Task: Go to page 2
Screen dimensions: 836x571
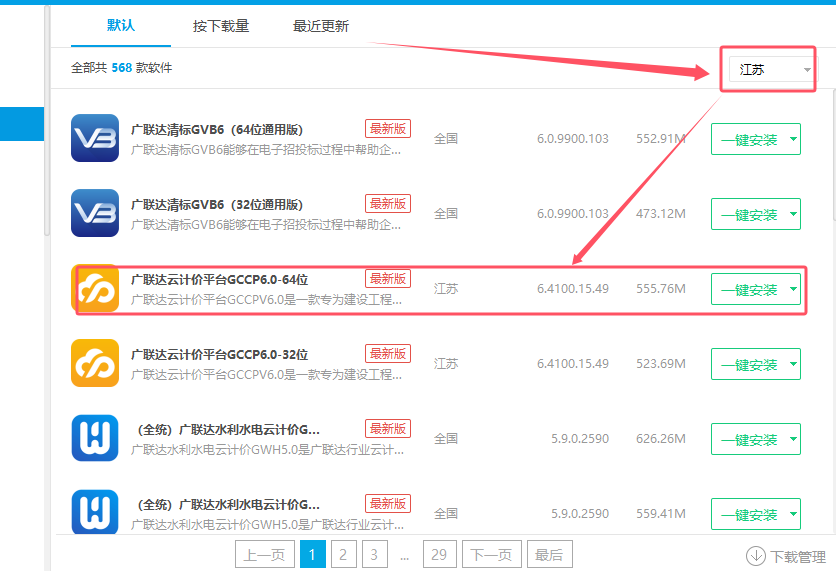Action: pos(343,554)
